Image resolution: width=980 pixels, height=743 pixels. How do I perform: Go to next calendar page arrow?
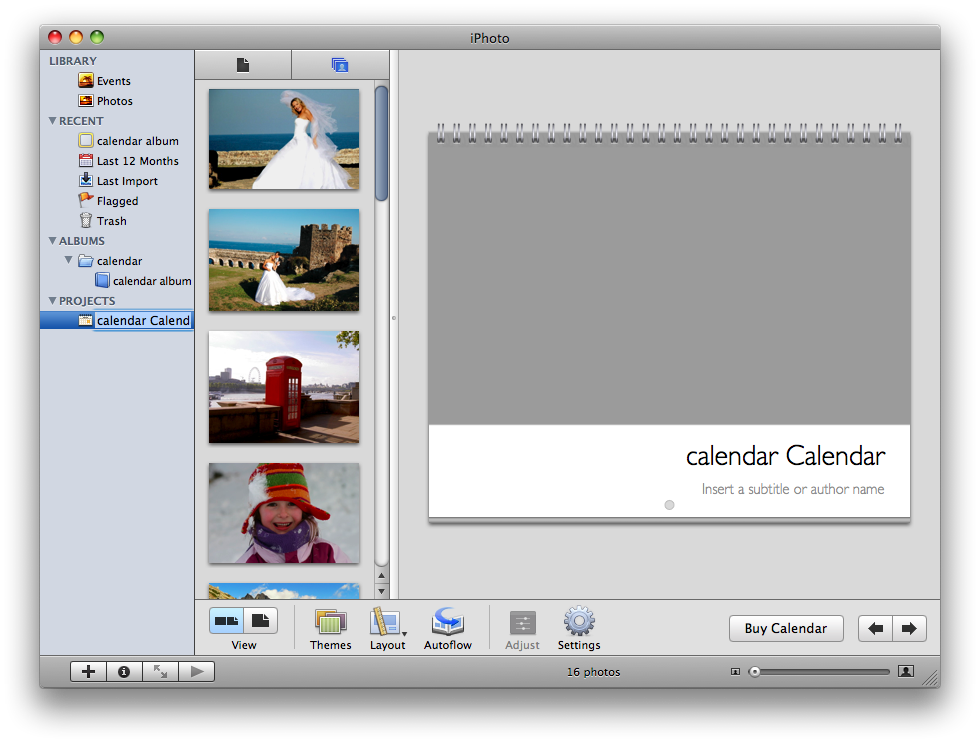pyautogui.click(x=909, y=629)
